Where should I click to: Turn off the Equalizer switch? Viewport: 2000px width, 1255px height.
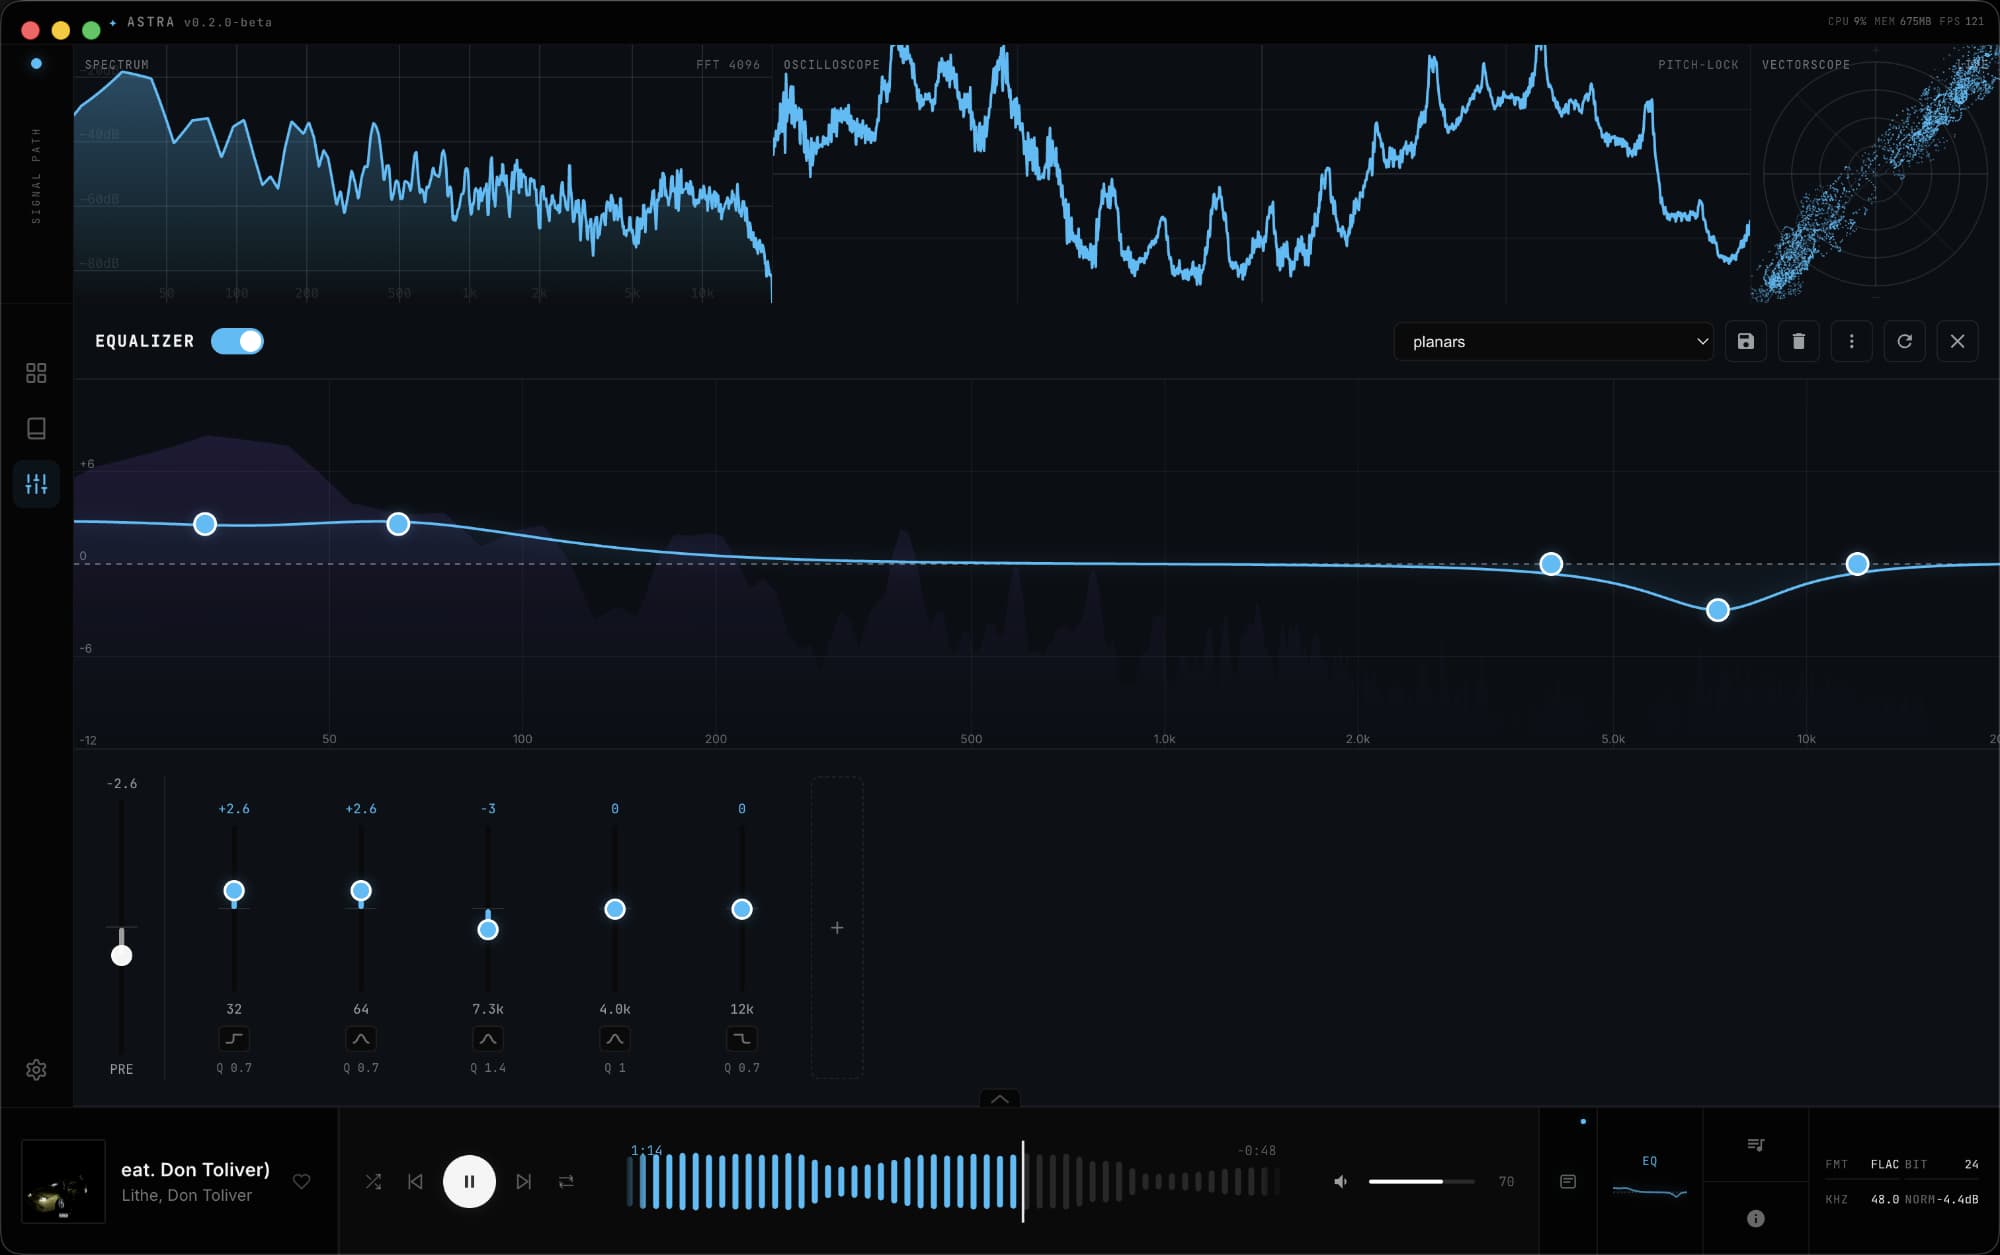(x=237, y=341)
